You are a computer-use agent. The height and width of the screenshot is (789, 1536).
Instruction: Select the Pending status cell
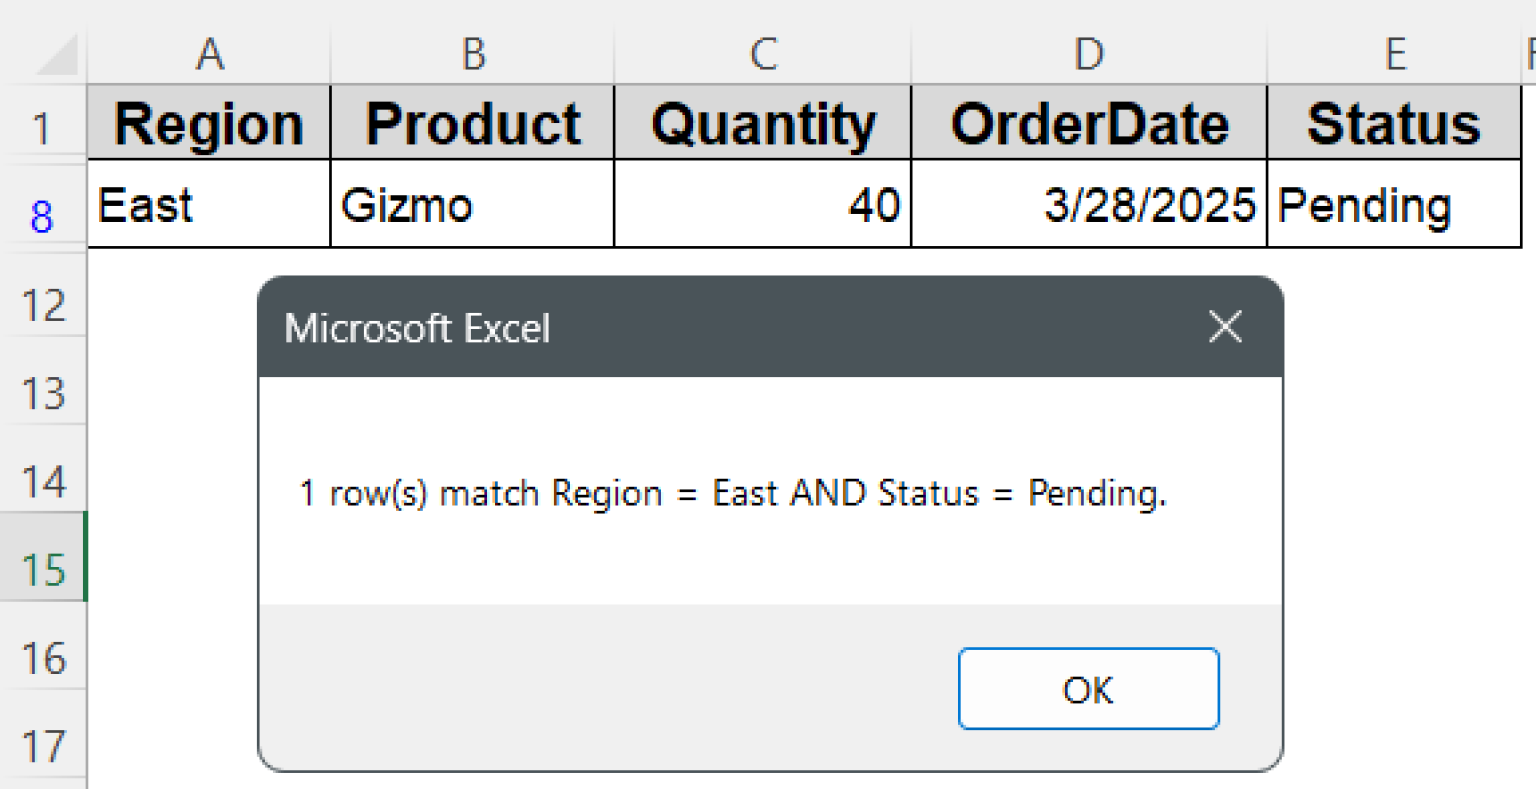point(1394,204)
